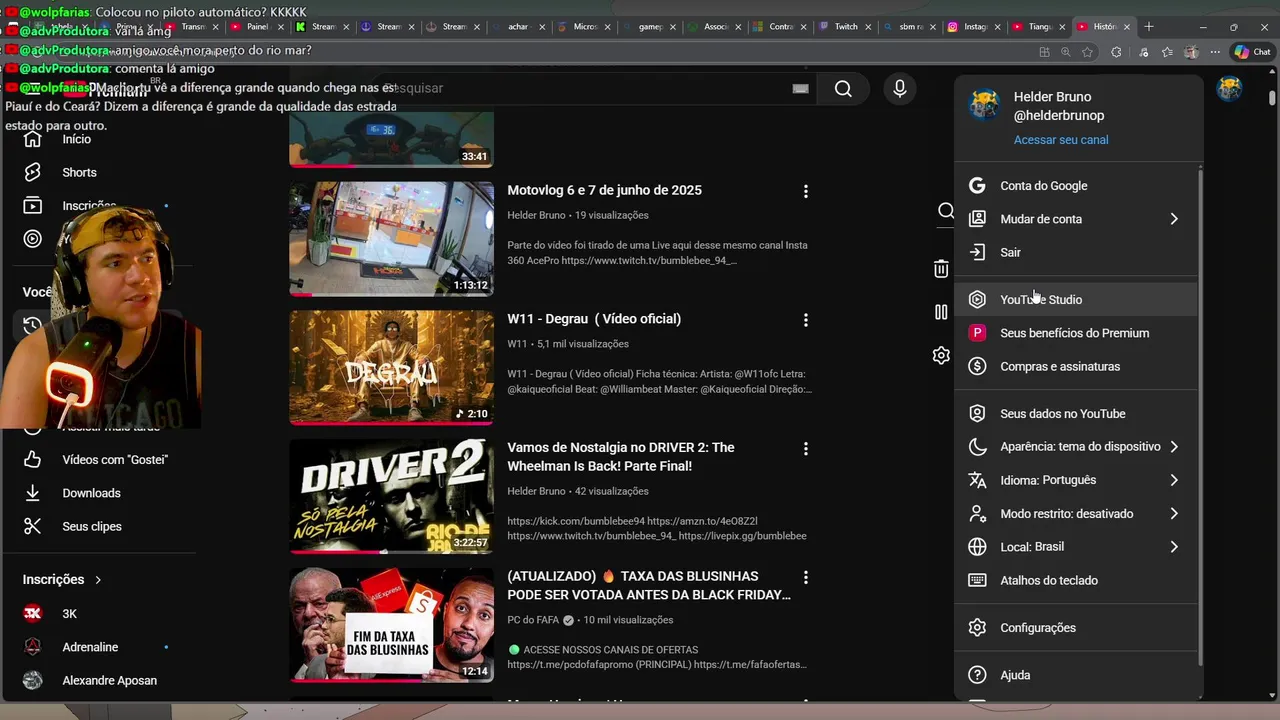Open W11 Degrau video thumbnail

391,367
